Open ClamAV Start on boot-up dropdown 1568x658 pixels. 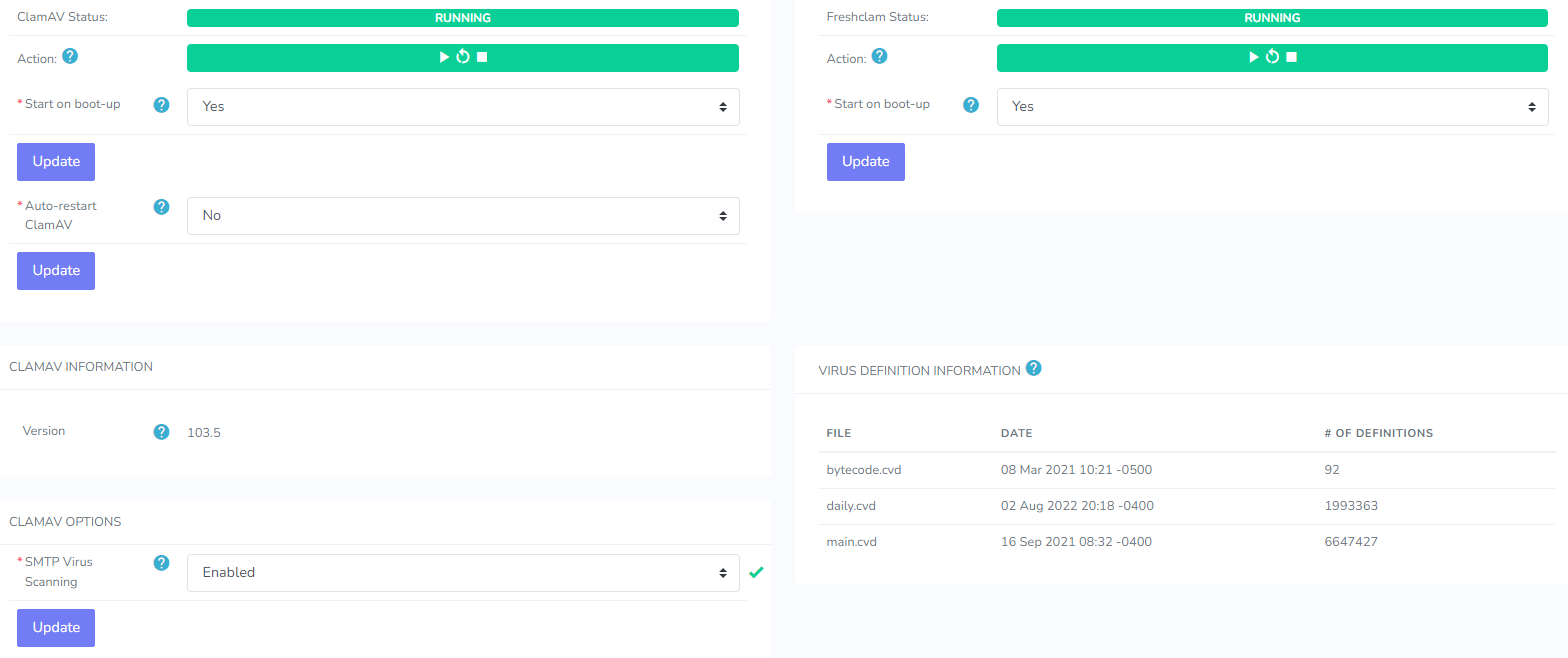463,106
